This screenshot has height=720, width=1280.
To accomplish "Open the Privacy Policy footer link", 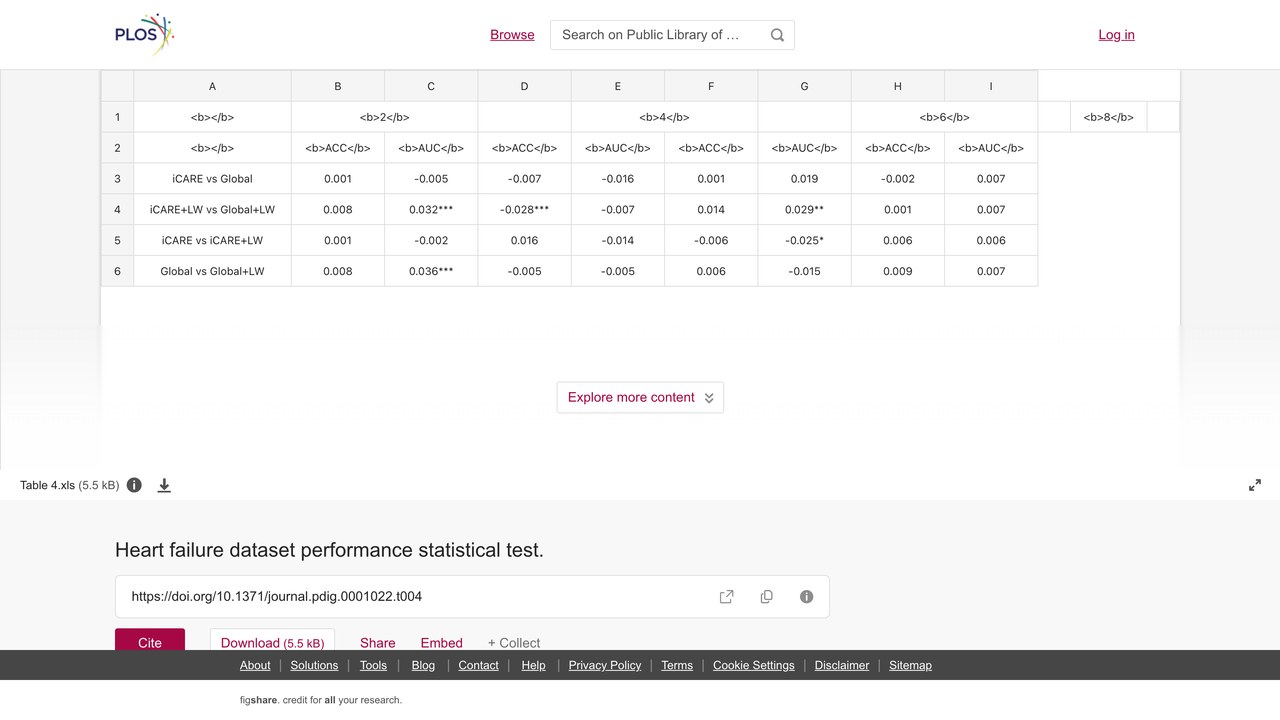I will (x=605, y=665).
